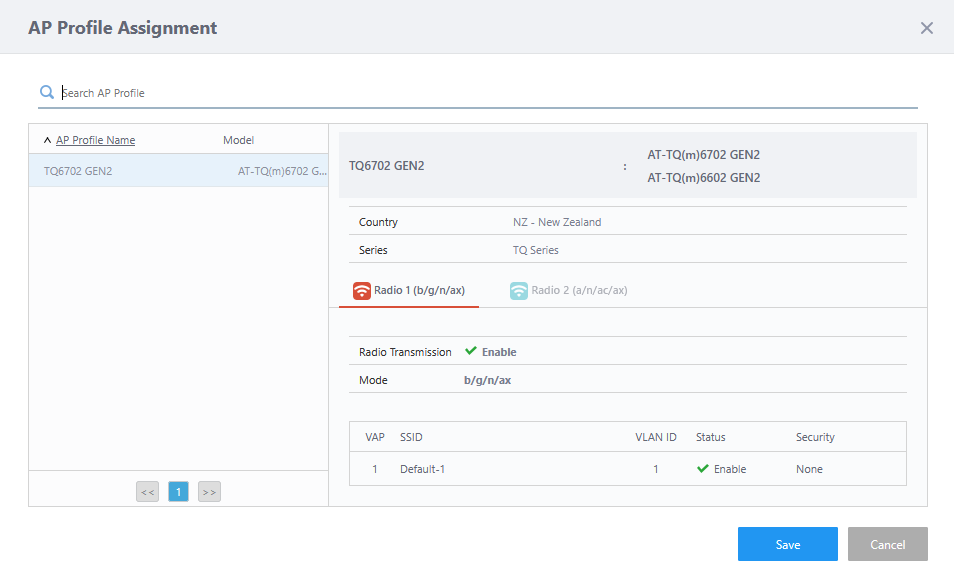Select page 1 in pagination
954x579 pixels.
178,491
